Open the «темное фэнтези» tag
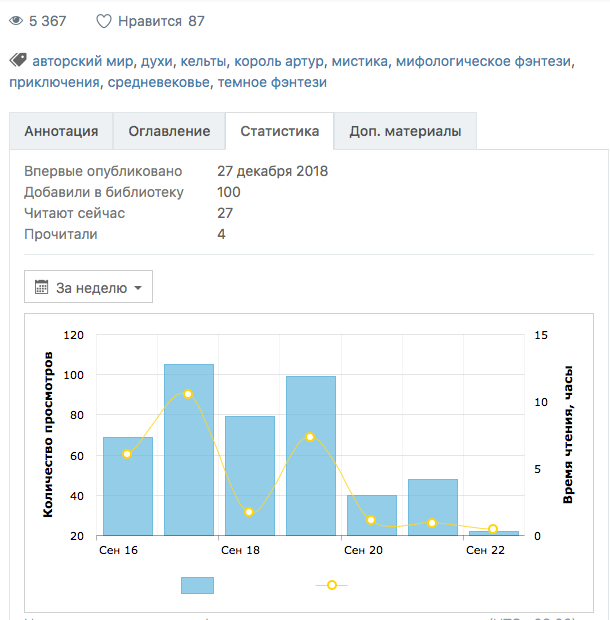Image resolution: width=610 pixels, height=620 pixels. 272,82
